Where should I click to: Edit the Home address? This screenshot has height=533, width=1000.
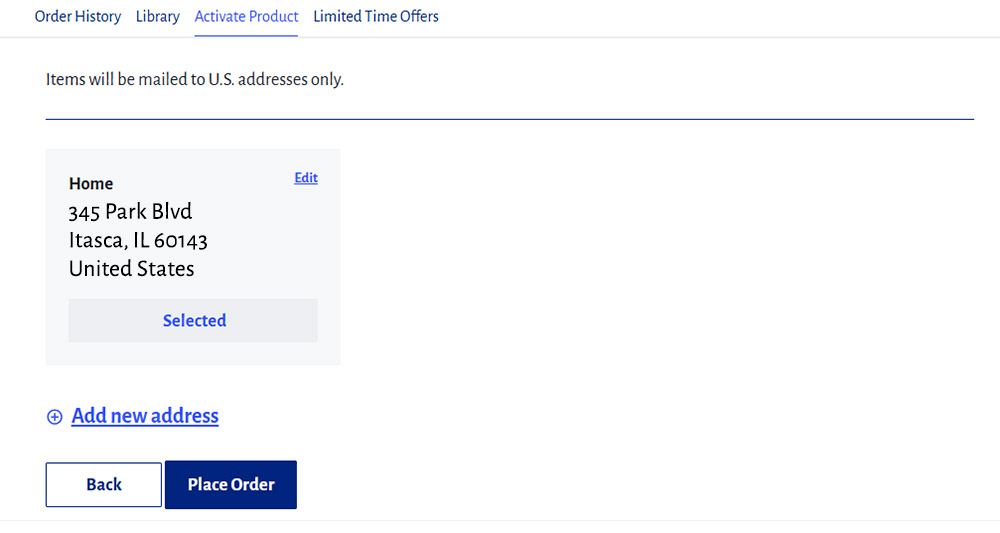pyautogui.click(x=306, y=178)
